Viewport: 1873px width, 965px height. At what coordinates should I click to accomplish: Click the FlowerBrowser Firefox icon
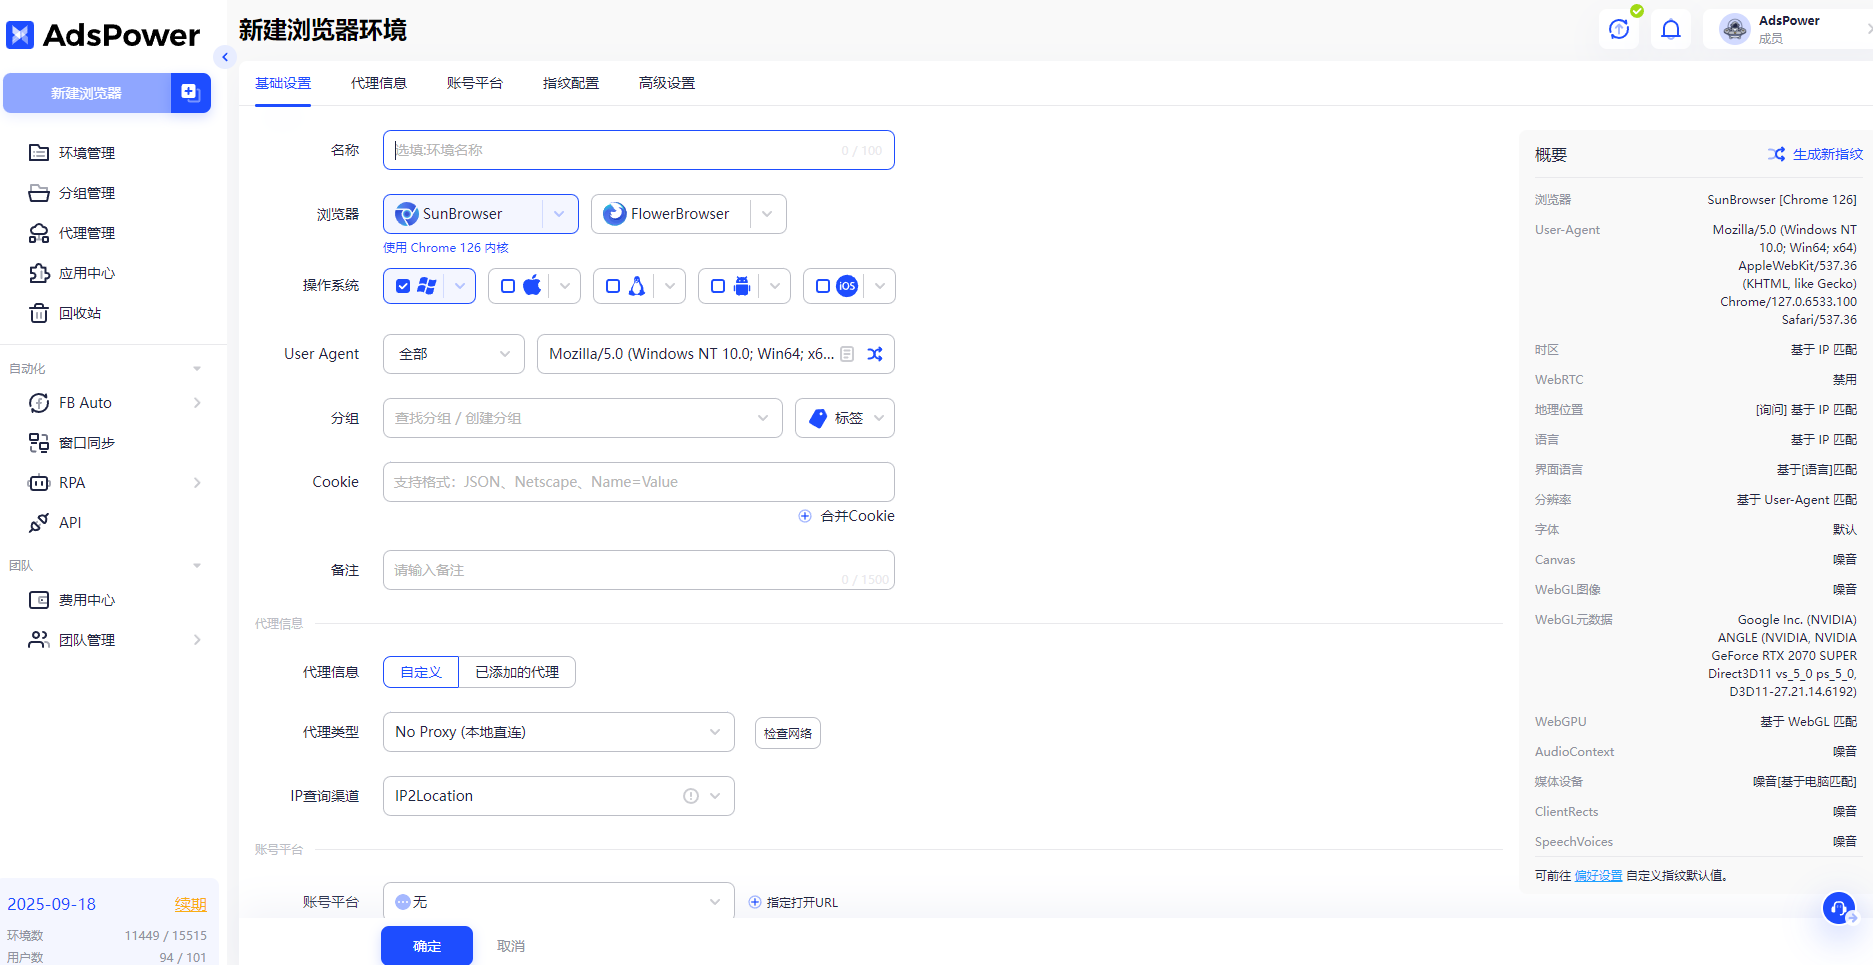615,214
